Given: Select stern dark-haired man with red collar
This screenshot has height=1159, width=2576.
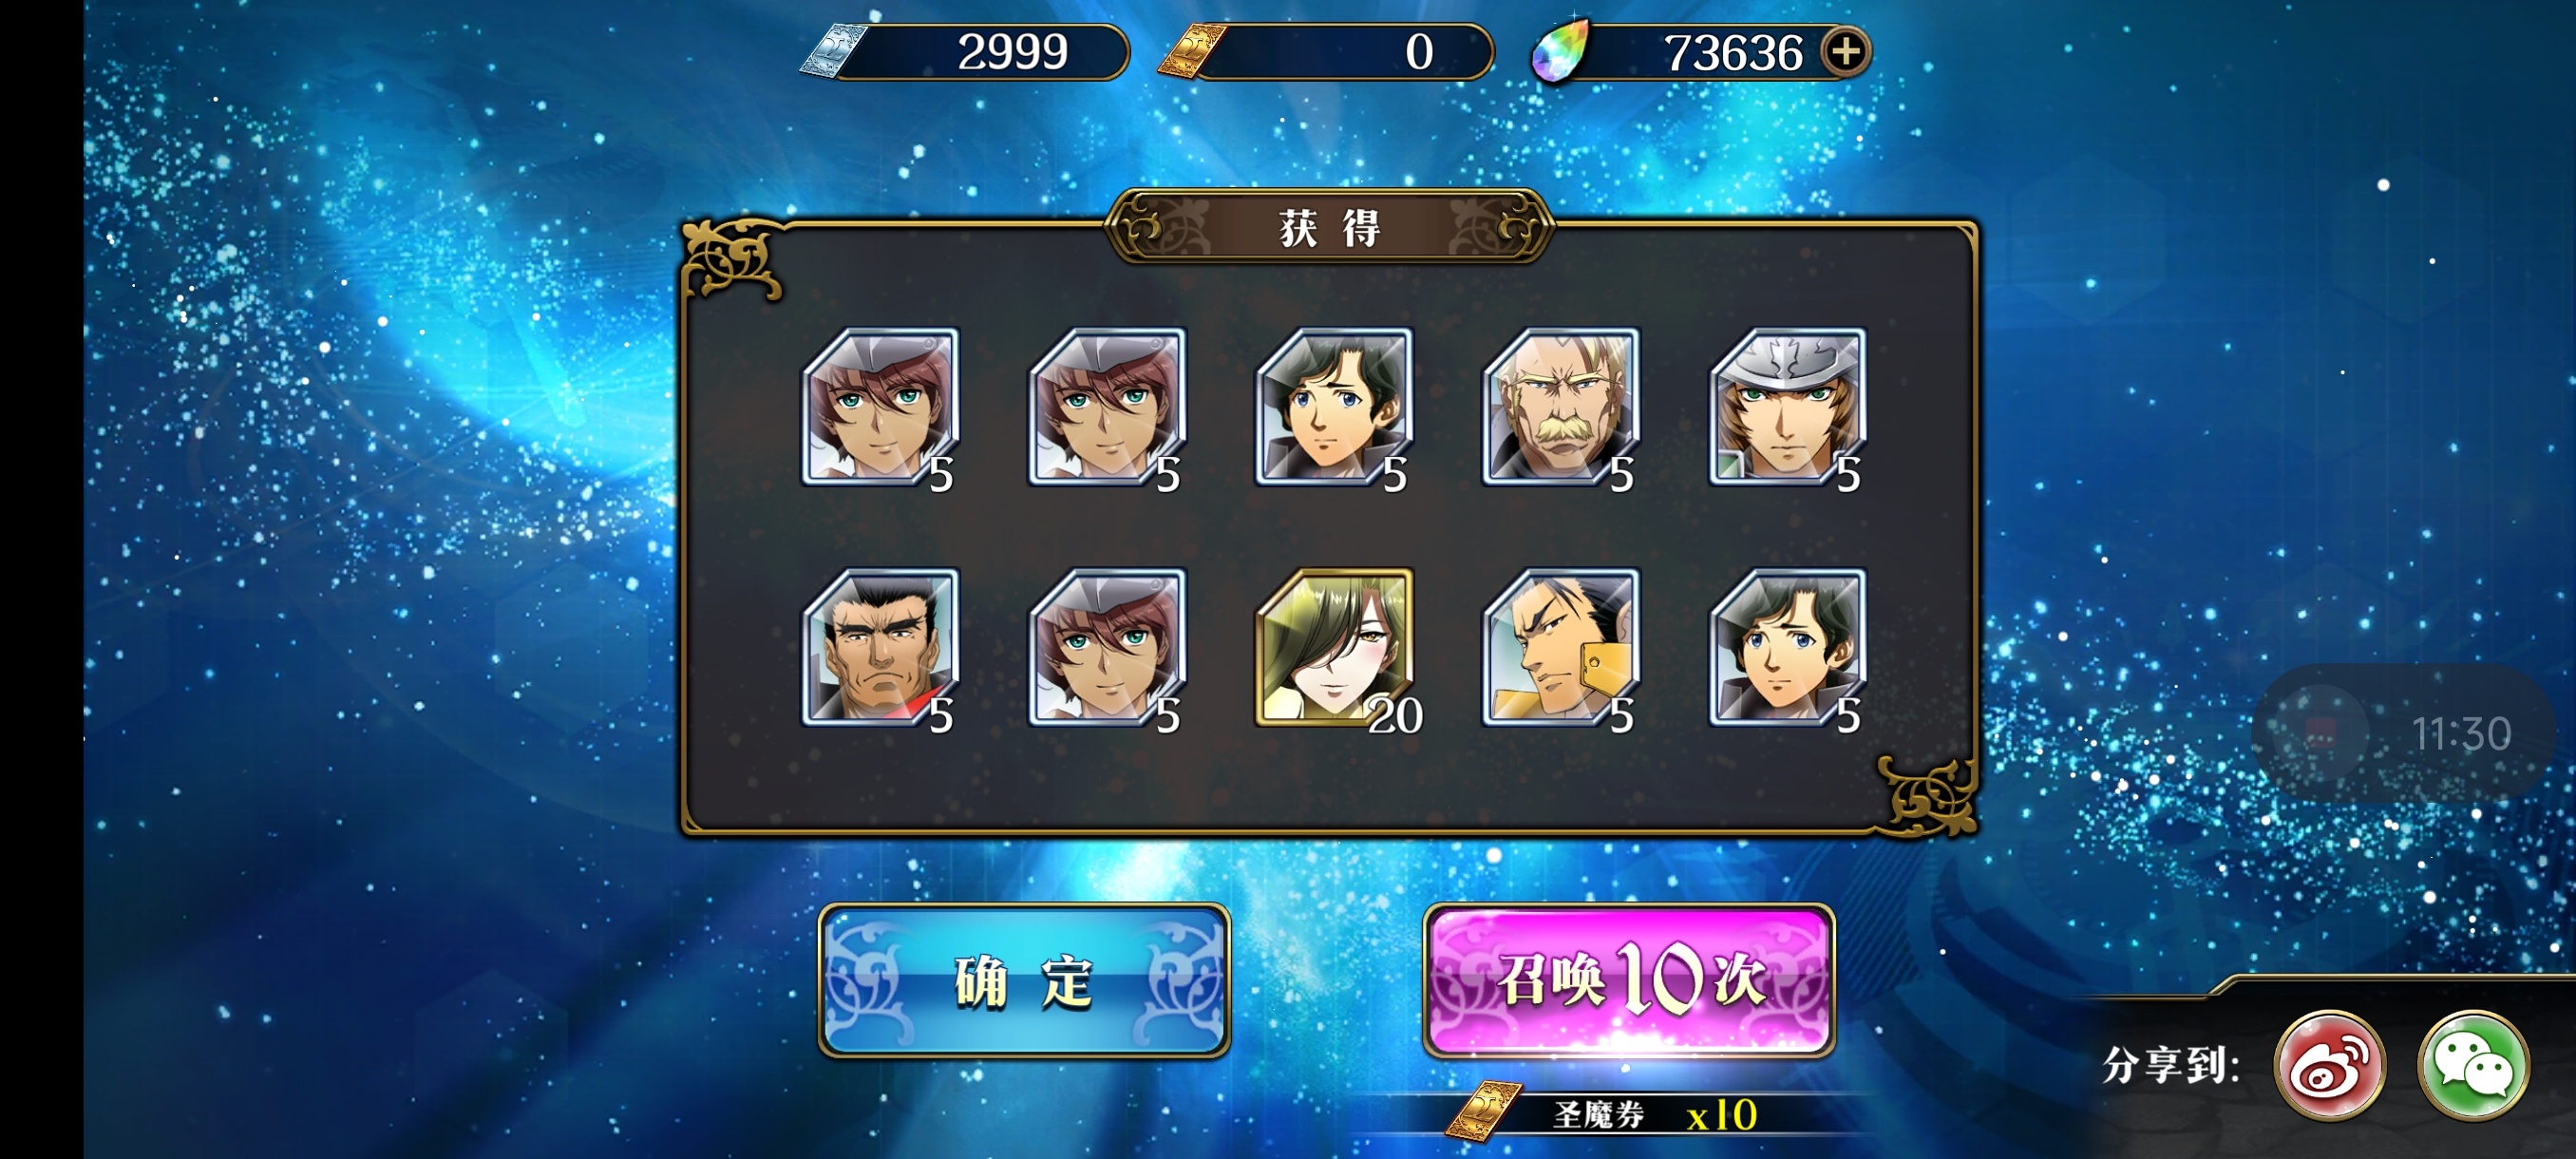Looking at the screenshot, I should [880, 647].
